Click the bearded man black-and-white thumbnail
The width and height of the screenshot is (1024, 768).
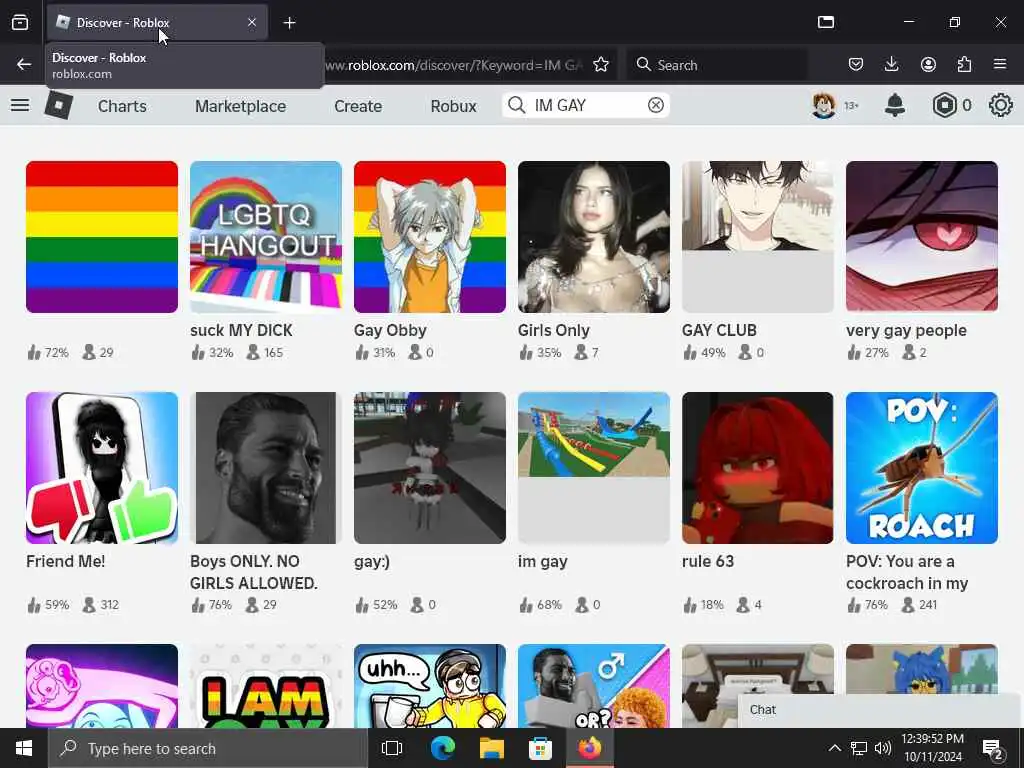tap(266, 468)
